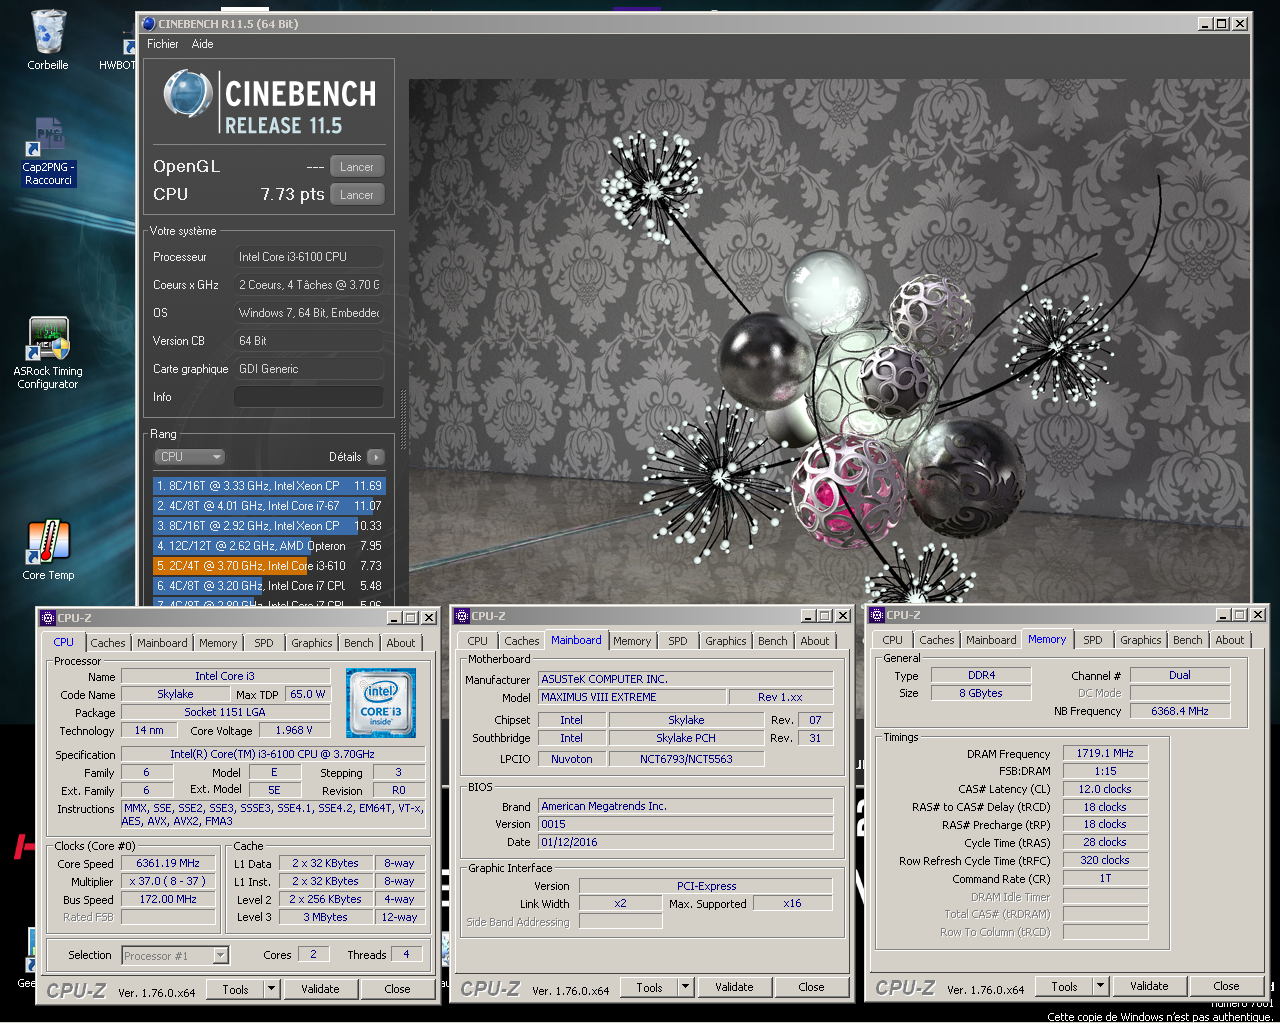Click Validate in left CPU-Z window
Viewport: 1280px width, 1024px height.
[320, 989]
